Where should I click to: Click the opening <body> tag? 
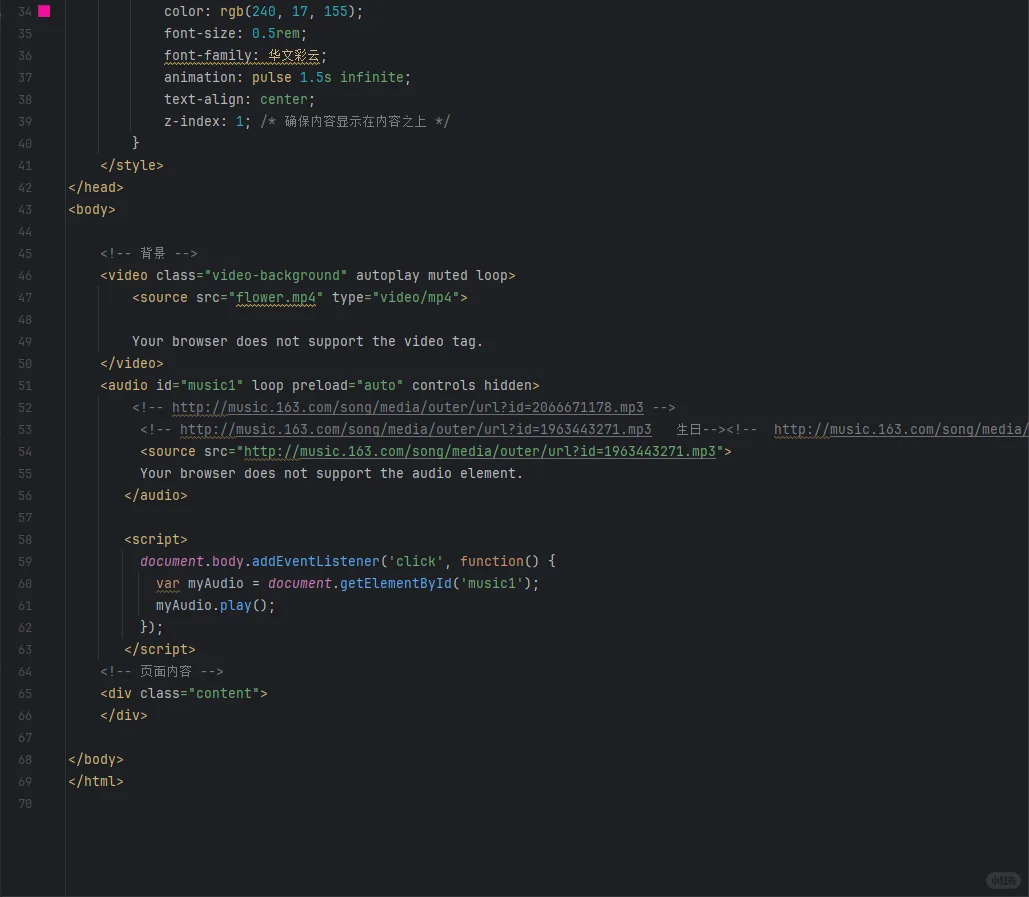pyautogui.click(x=92, y=209)
